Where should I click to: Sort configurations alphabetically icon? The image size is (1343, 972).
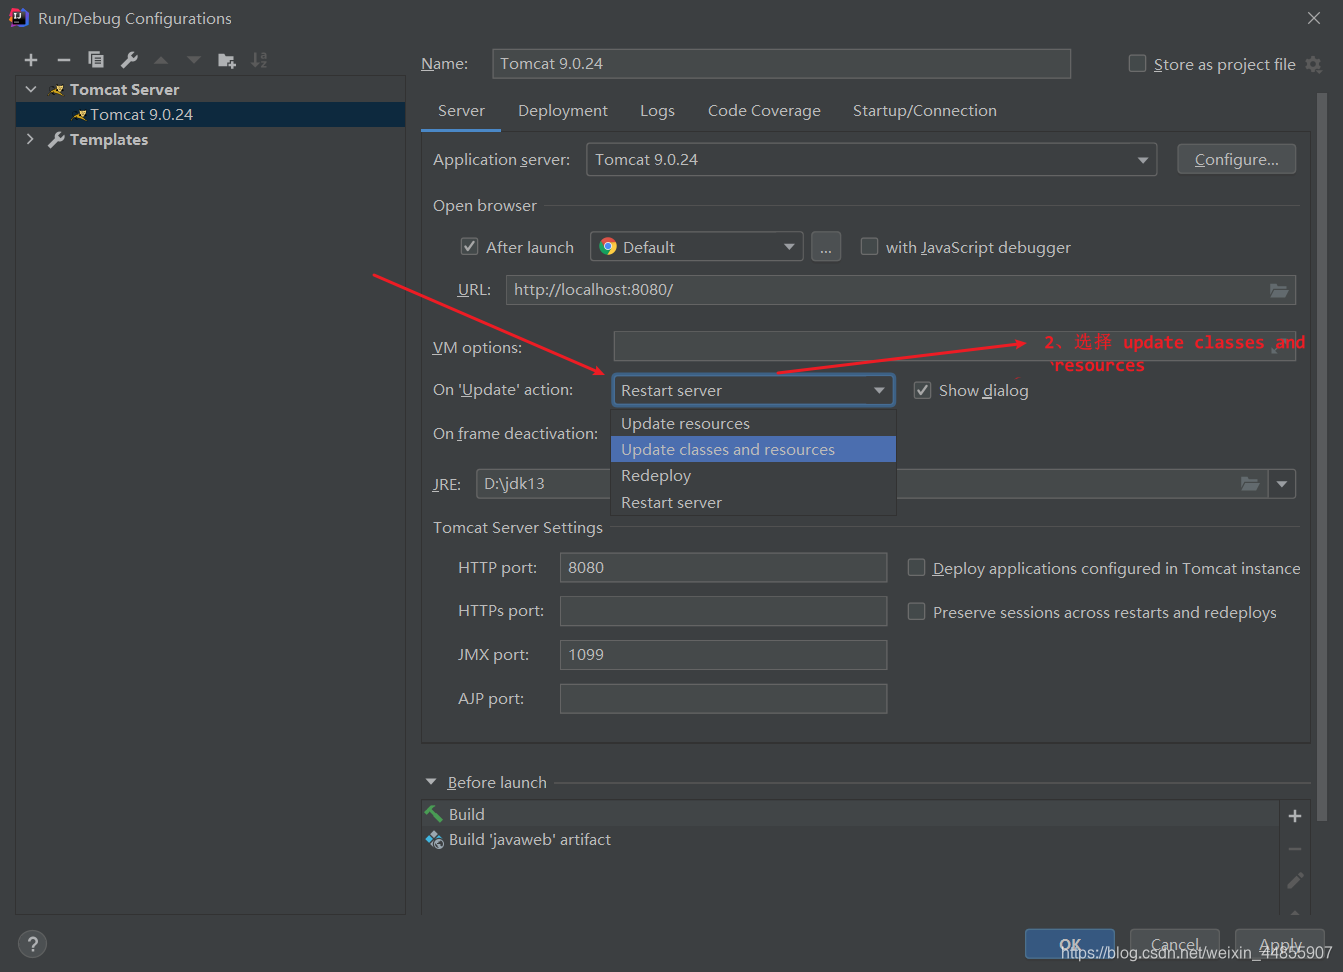[259, 60]
